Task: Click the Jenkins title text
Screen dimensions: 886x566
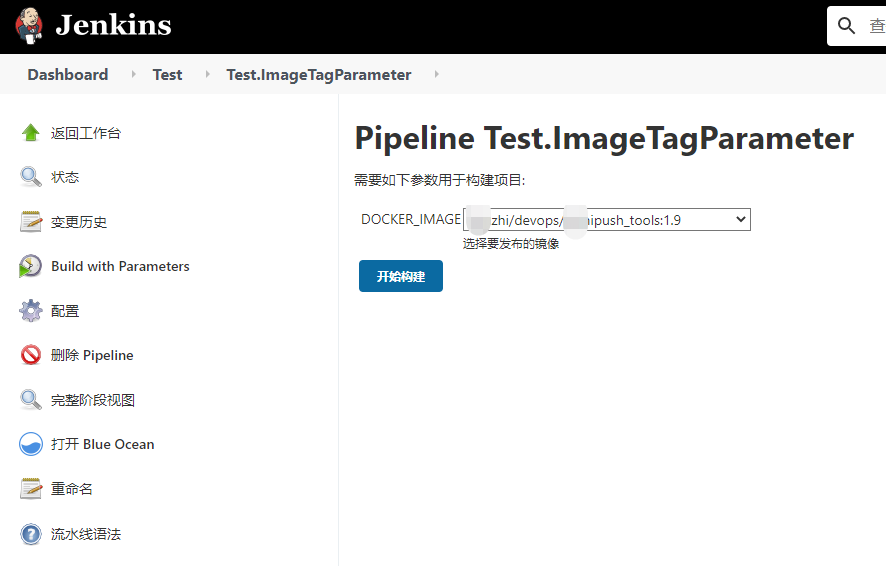Action: click(114, 25)
